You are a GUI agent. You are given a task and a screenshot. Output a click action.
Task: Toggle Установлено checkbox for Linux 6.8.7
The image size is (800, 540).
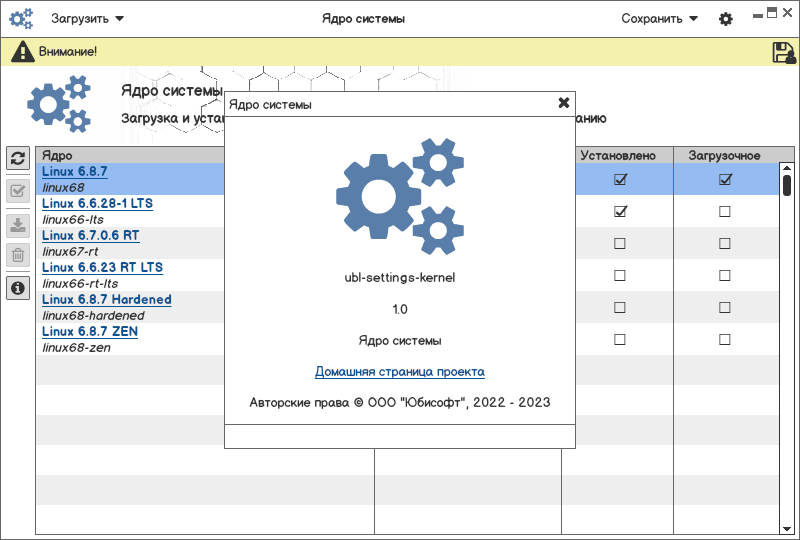(x=620, y=179)
